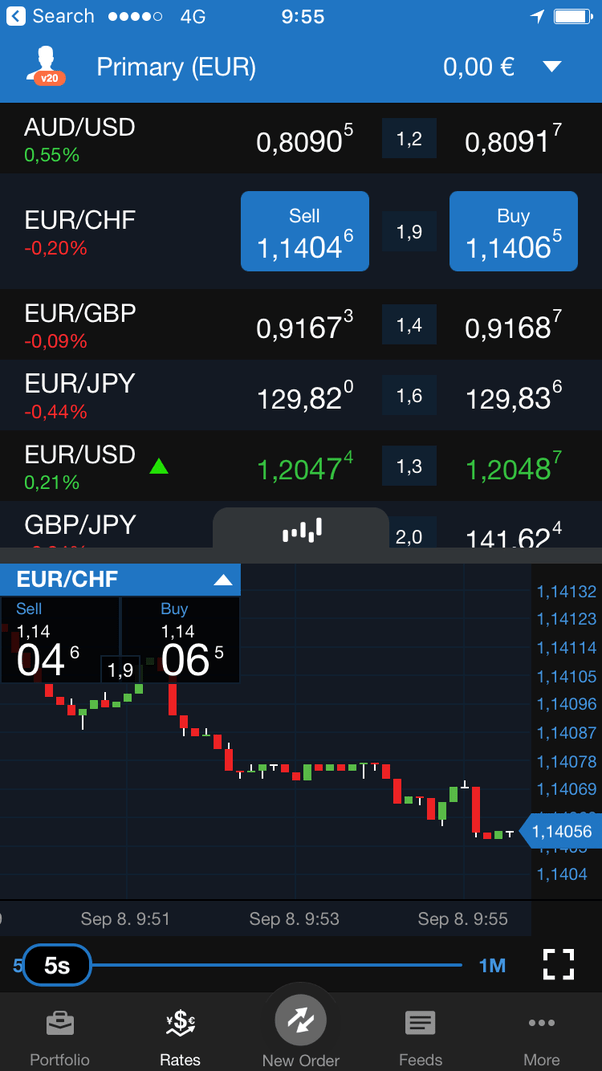Tap the location services arrow icon
Screen dimensions: 602x1071
[x=537, y=16]
